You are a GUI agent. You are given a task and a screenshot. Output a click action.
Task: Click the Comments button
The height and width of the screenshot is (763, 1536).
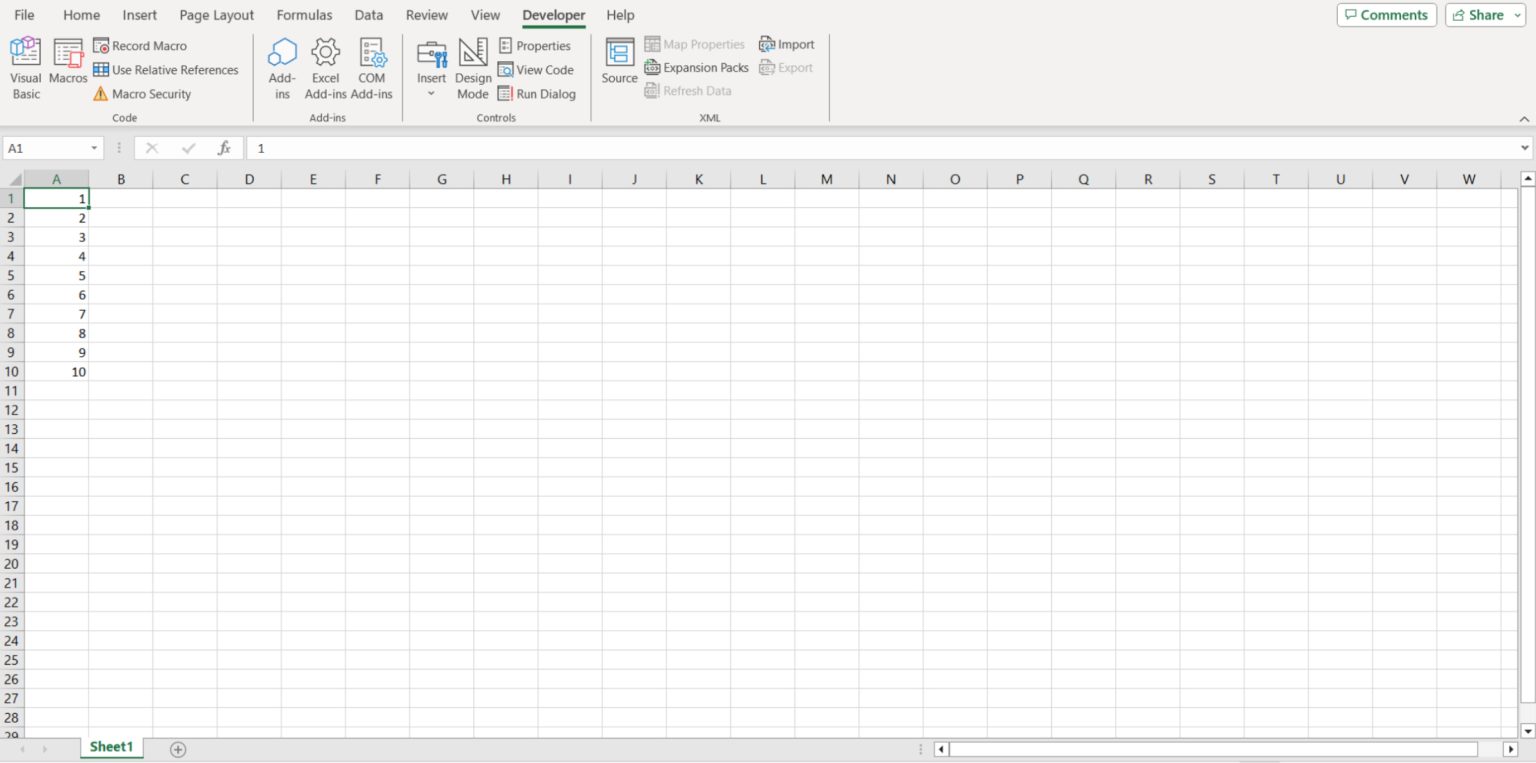[1386, 15]
